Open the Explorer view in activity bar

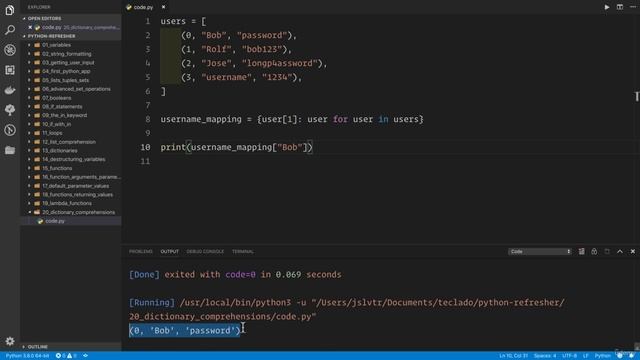[x=10, y=10]
